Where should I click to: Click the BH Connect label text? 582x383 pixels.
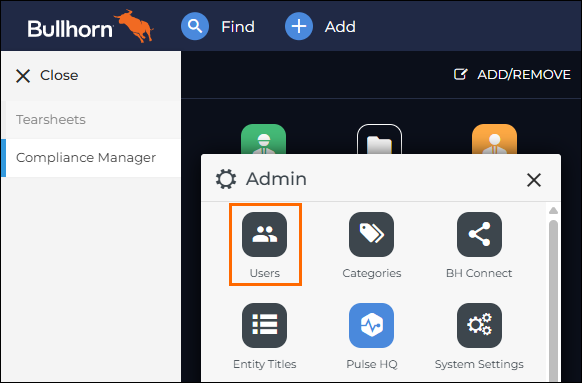(x=479, y=273)
